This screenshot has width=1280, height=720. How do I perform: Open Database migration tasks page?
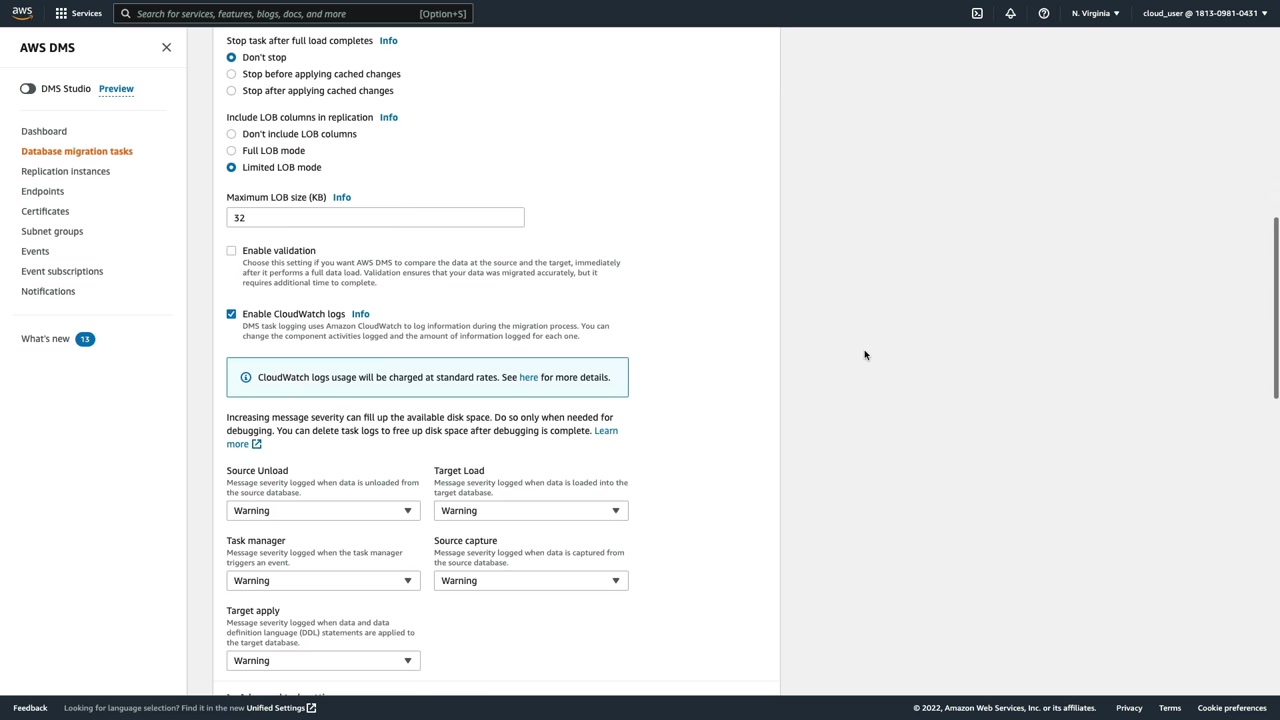tap(77, 151)
